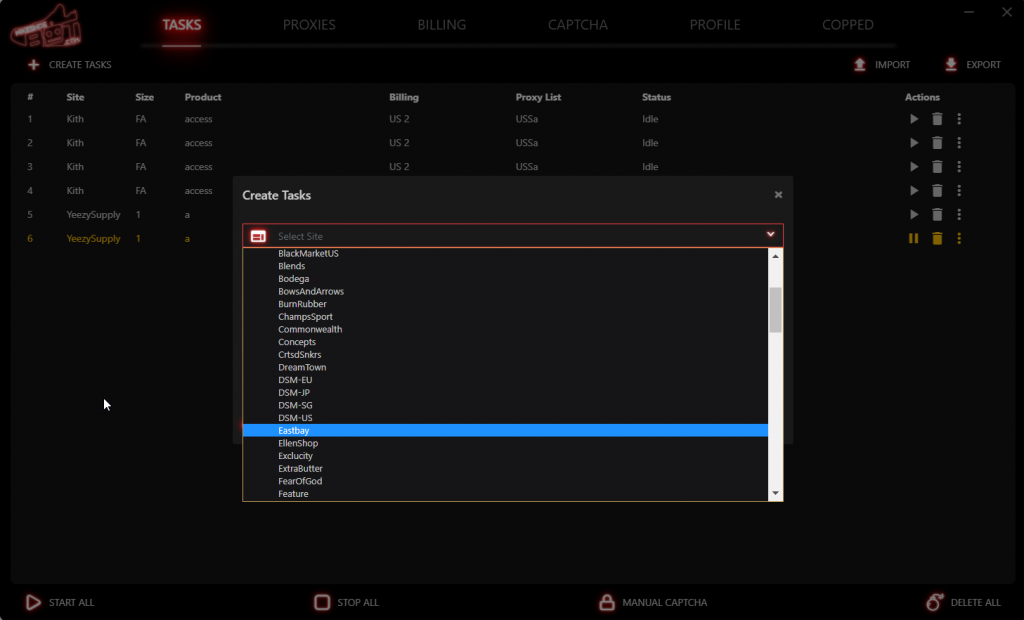The height and width of the screenshot is (620, 1024).
Task: Close the Create Tasks dialog
Action: click(778, 195)
